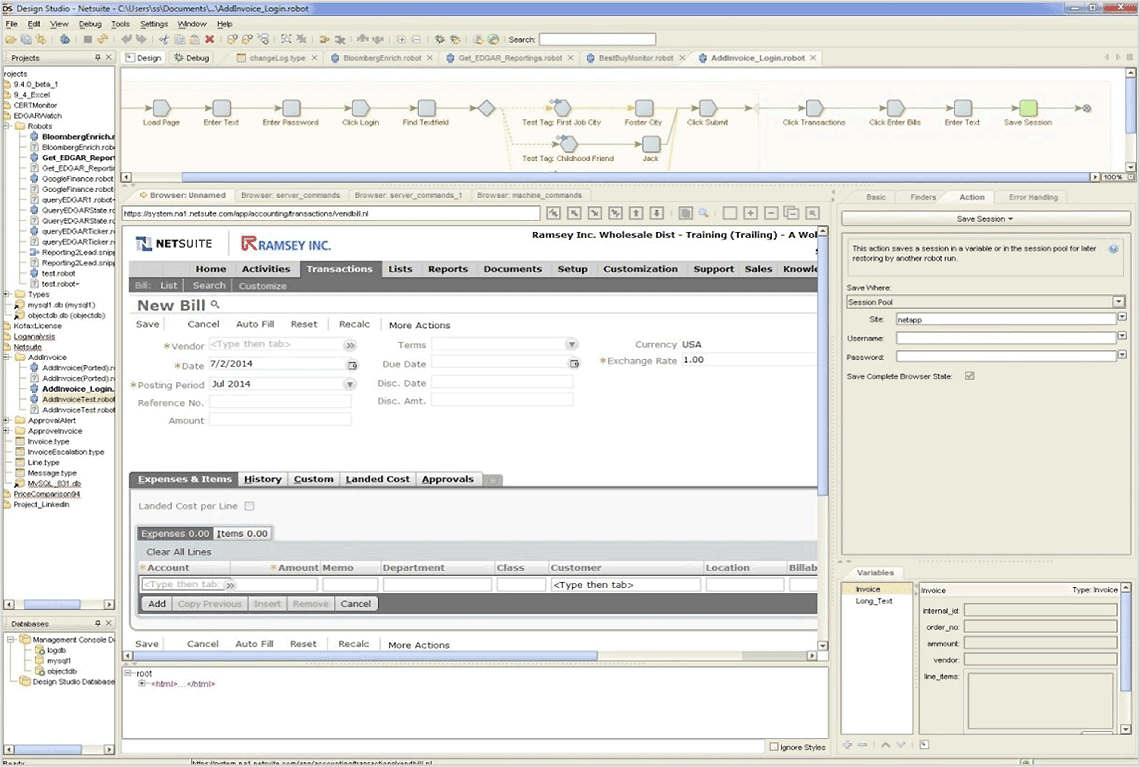Open the Username field options arrow
This screenshot has height=767, width=1140.
click(1122, 336)
